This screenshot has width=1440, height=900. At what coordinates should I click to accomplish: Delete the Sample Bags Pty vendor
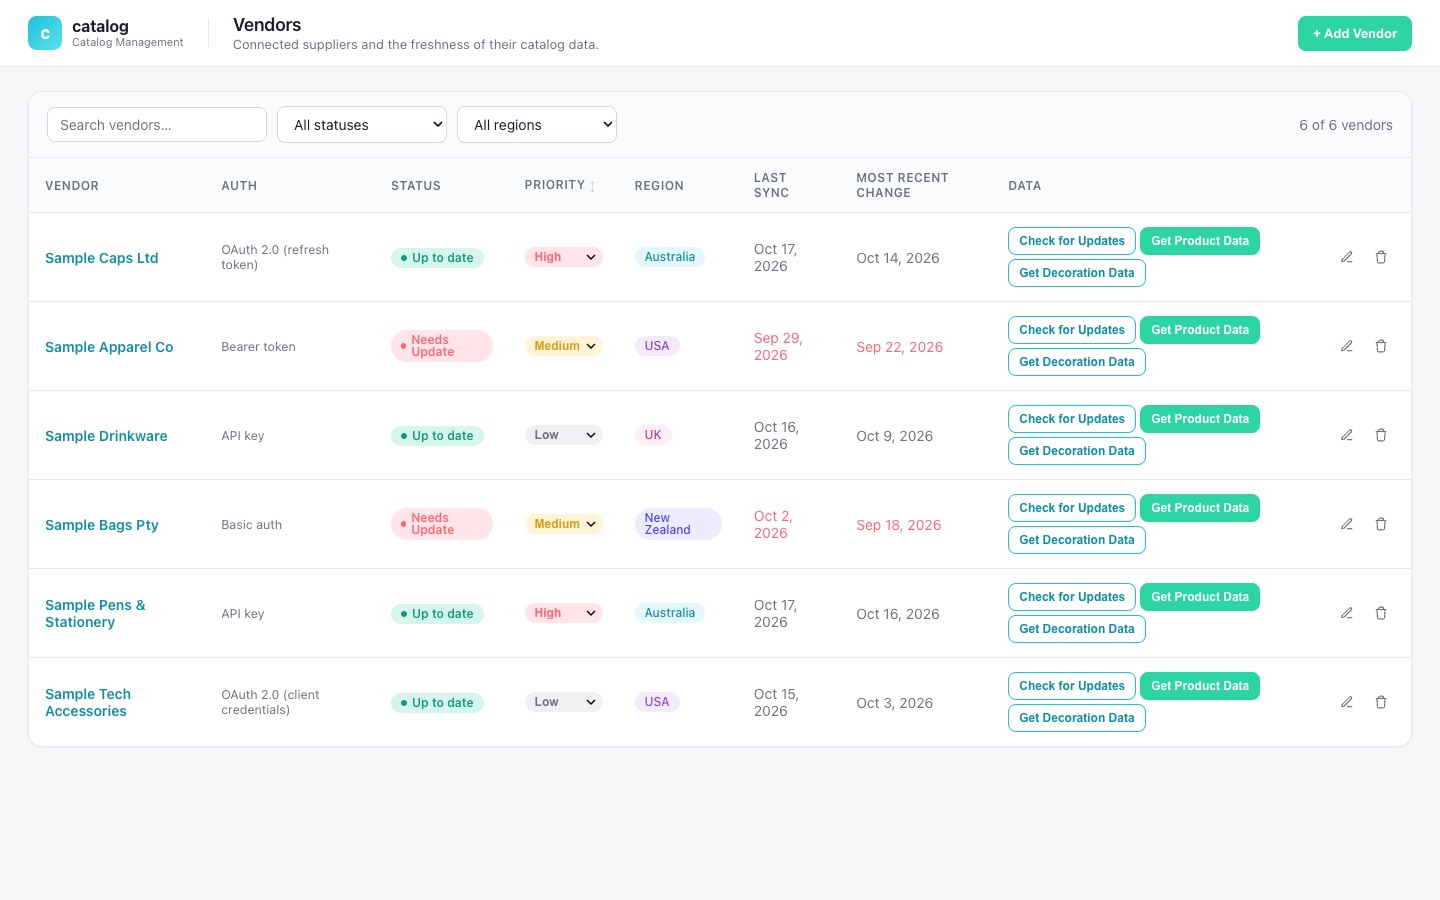(1381, 524)
